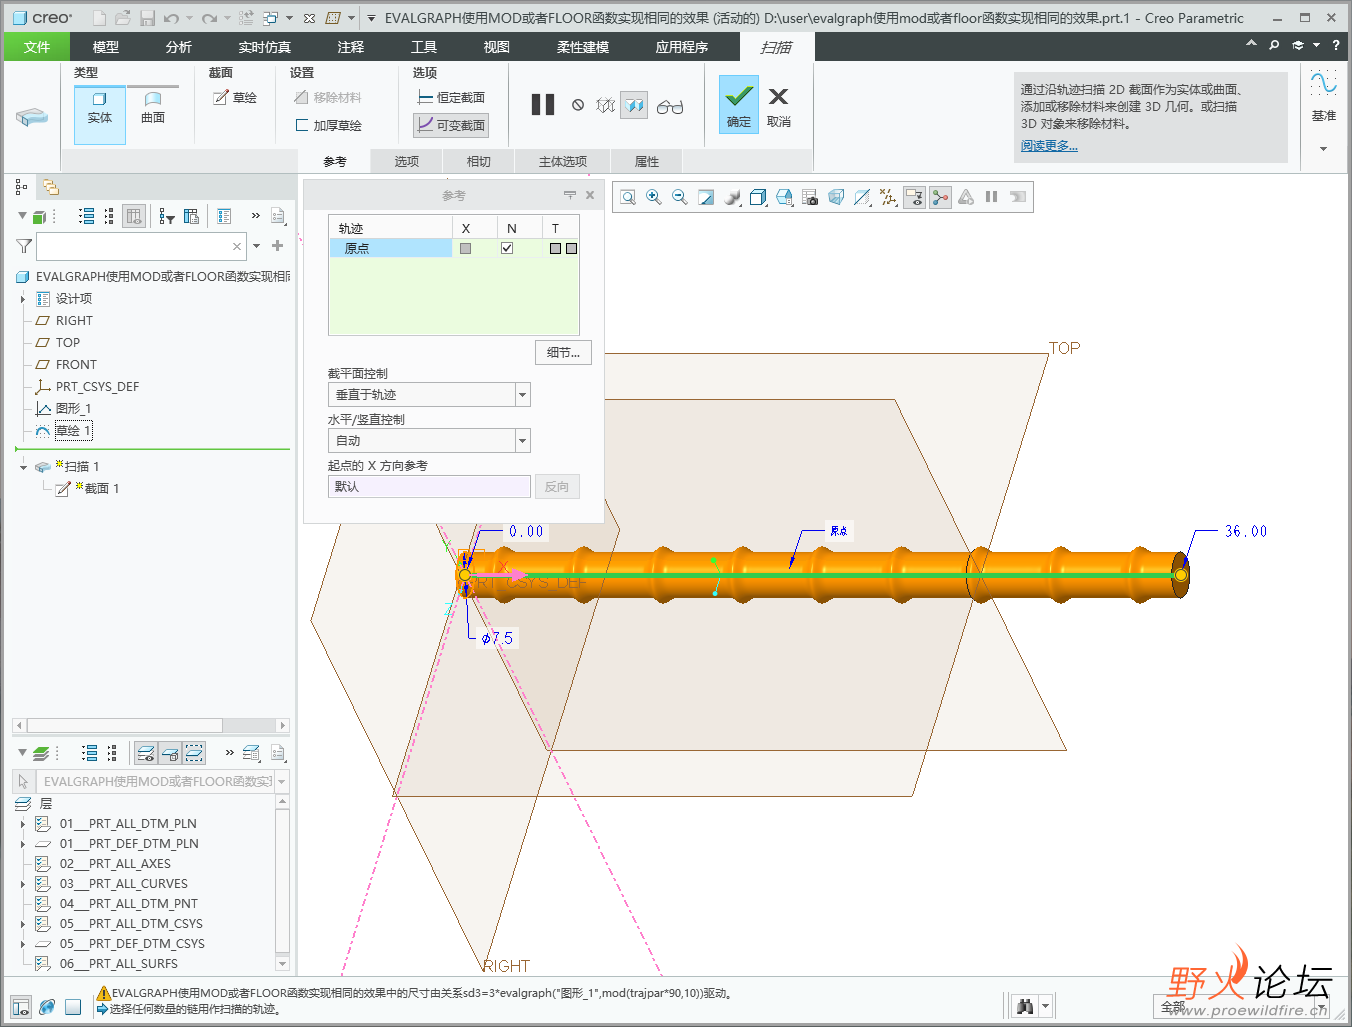Toggle the N checkbox for 原点 trajectory
This screenshot has width=1352, height=1027.
tap(507, 248)
